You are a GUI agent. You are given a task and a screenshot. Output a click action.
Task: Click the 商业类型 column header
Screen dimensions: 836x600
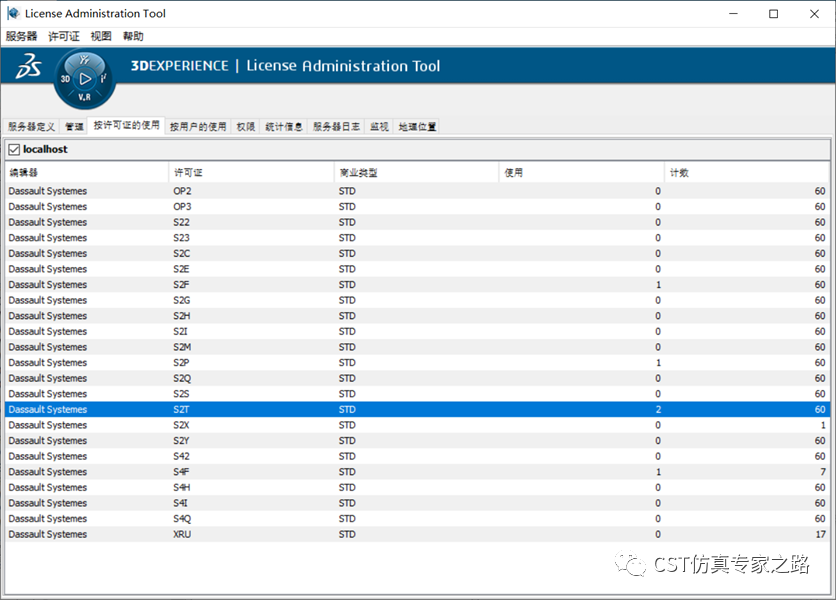pos(416,172)
